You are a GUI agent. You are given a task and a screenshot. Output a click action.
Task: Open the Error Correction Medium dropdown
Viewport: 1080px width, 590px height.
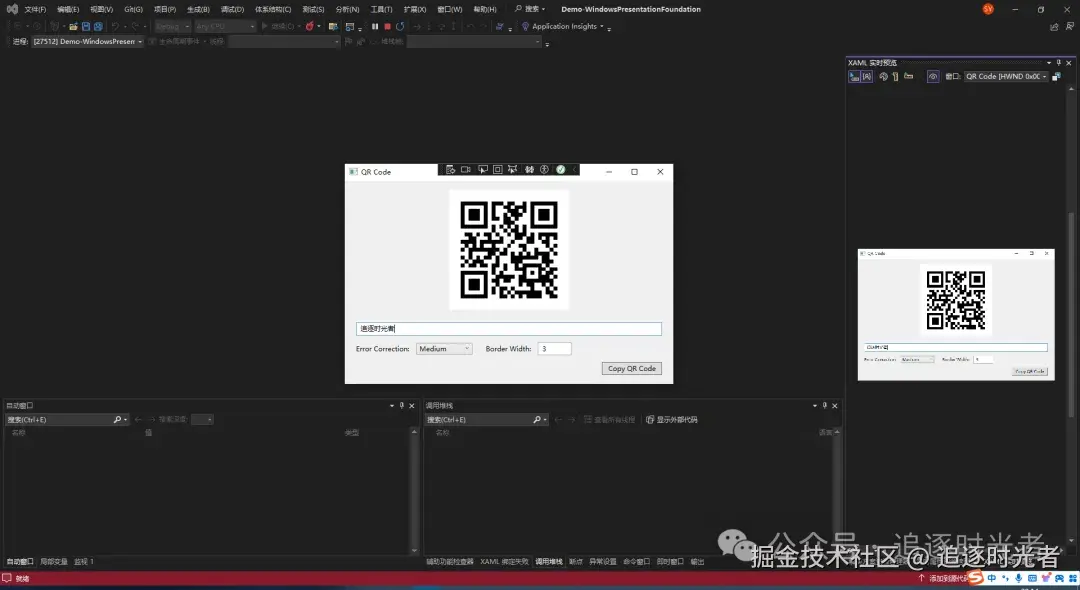click(443, 348)
